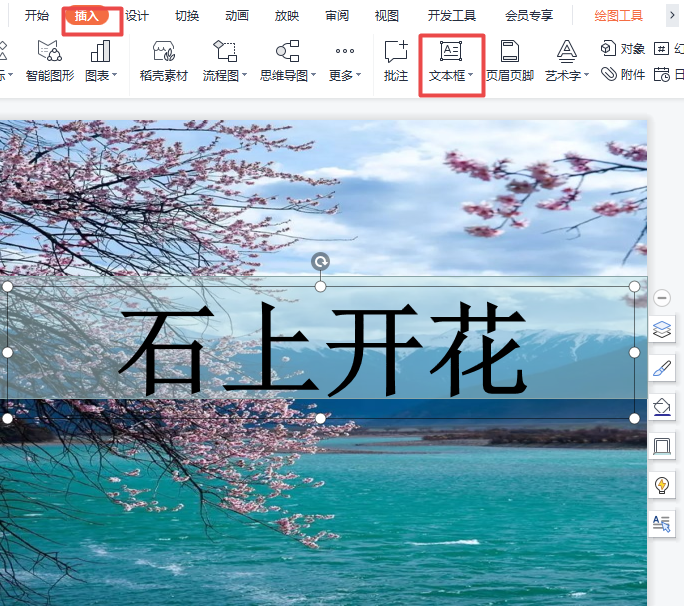
Task: Insert an 附件 attachment
Action: (622, 75)
